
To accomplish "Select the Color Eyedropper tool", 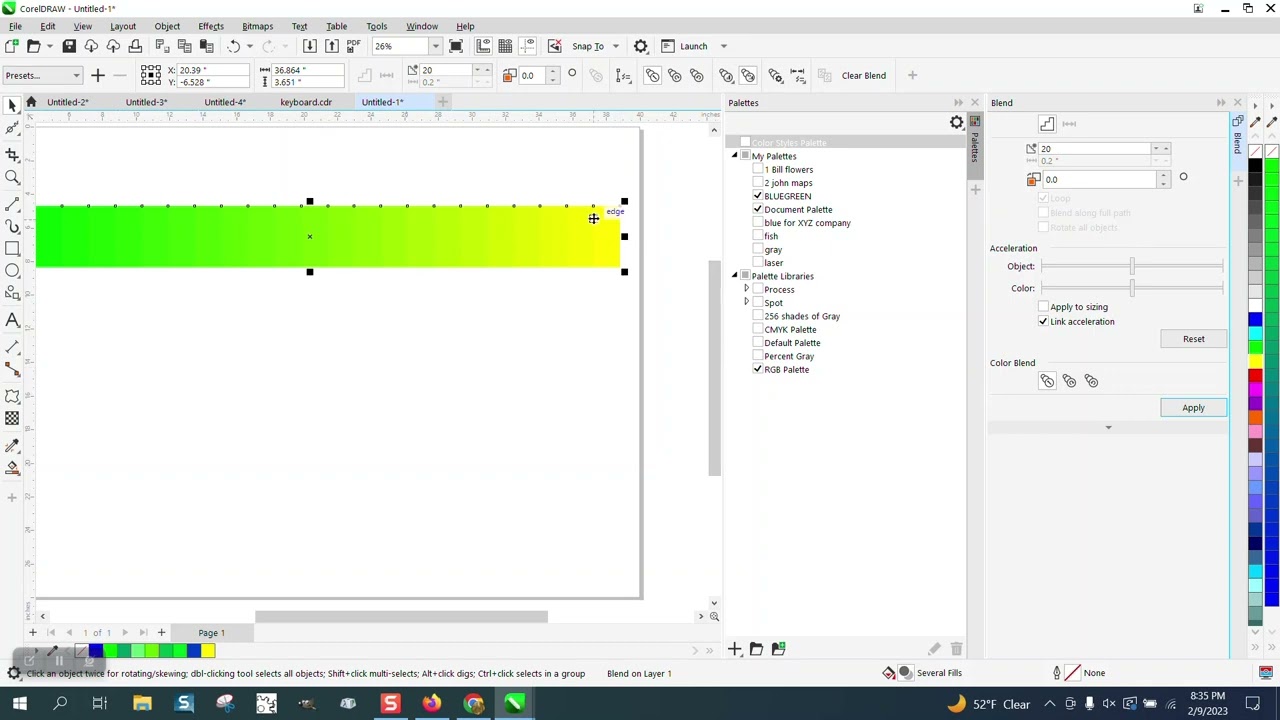I will point(12,445).
